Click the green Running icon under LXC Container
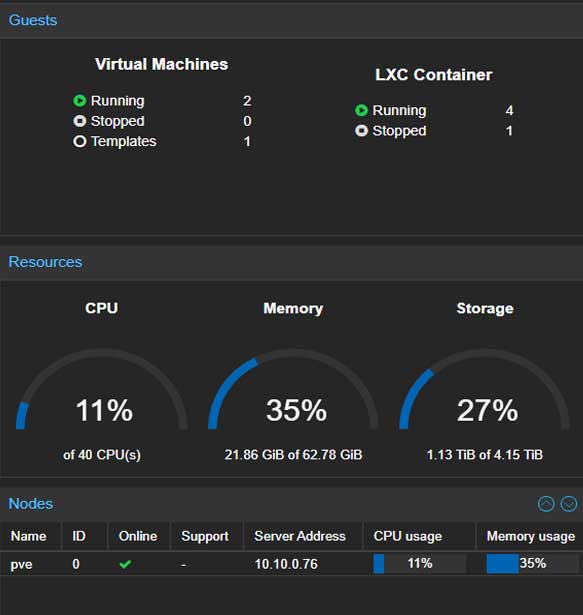Viewport: 583px width, 615px height. click(x=361, y=110)
